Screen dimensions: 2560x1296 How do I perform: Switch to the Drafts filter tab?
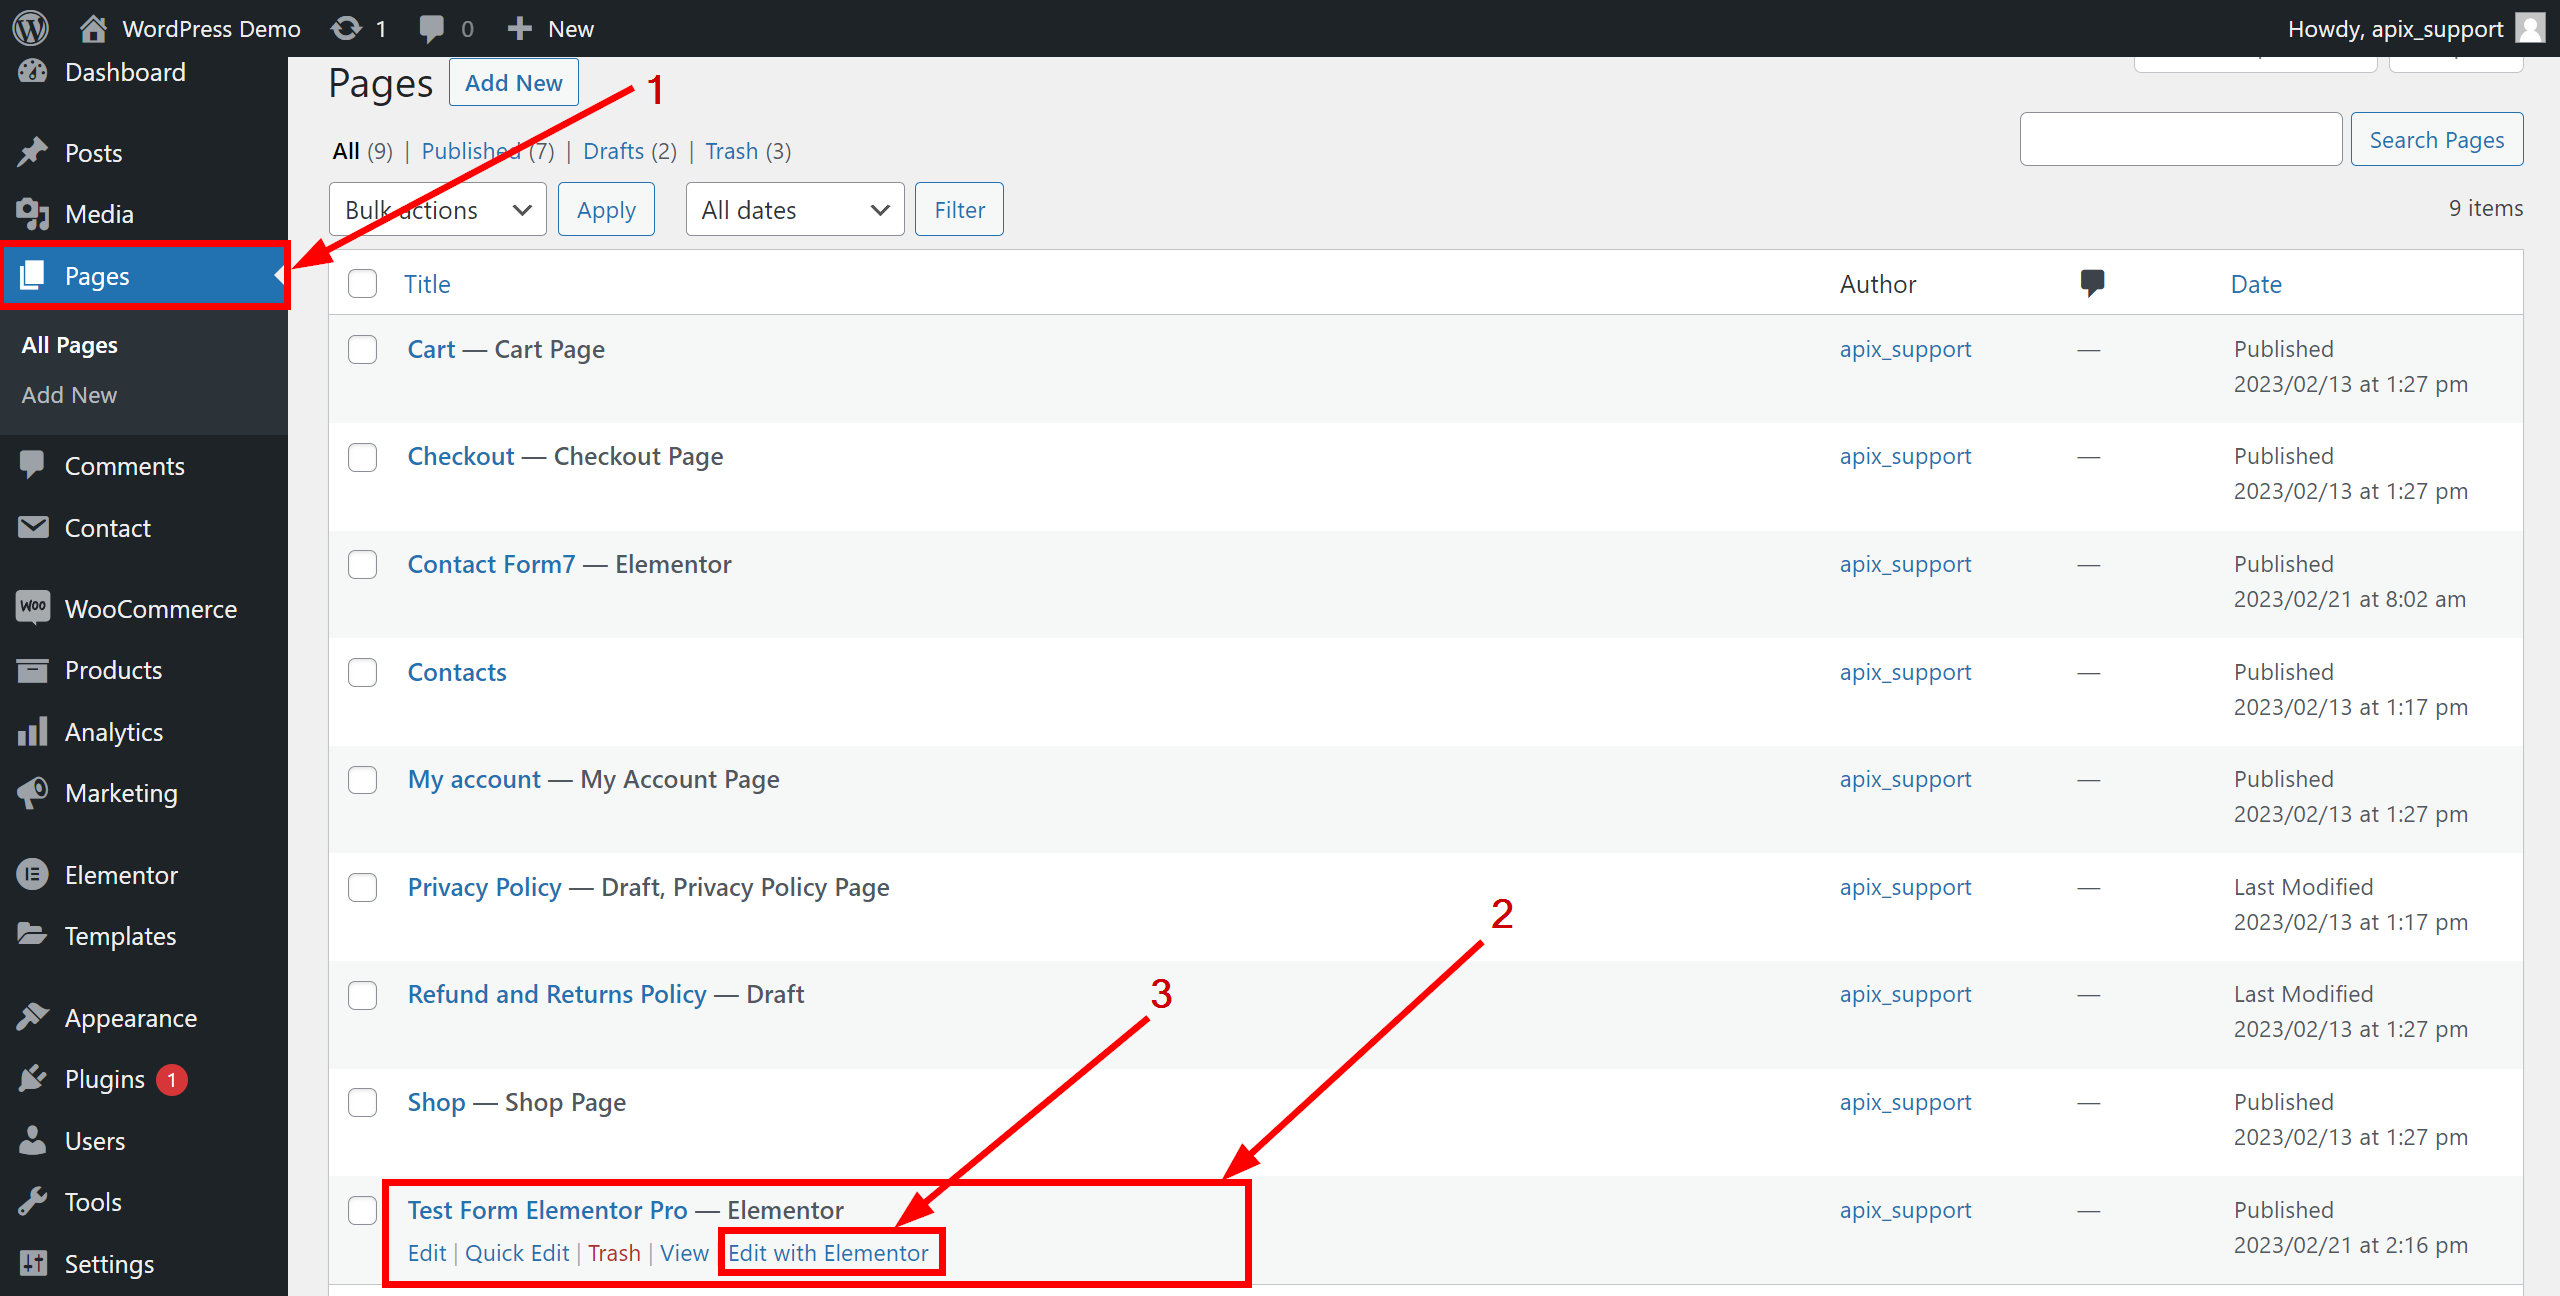pyautogui.click(x=613, y=151)
